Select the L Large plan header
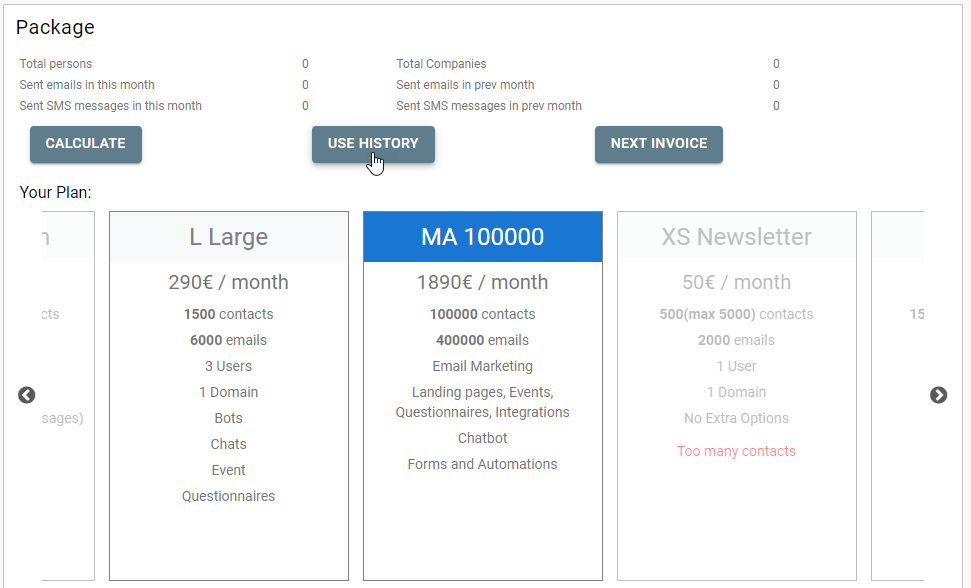 228,237
